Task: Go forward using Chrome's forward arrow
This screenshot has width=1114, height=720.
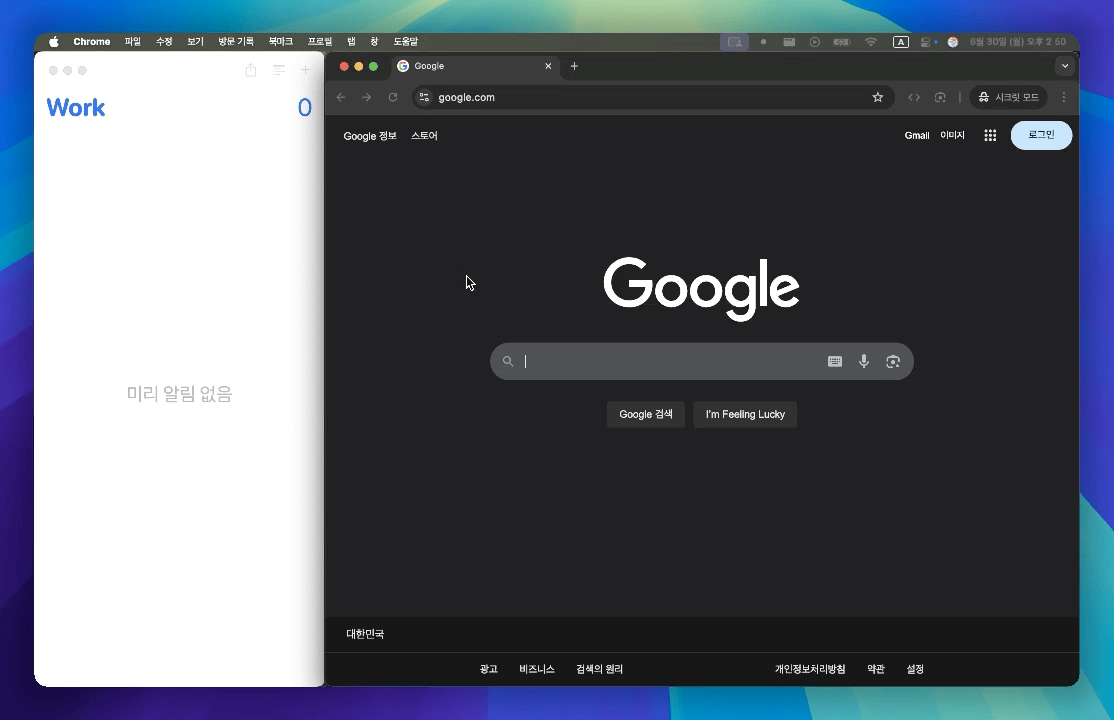Action: (367, 97)
